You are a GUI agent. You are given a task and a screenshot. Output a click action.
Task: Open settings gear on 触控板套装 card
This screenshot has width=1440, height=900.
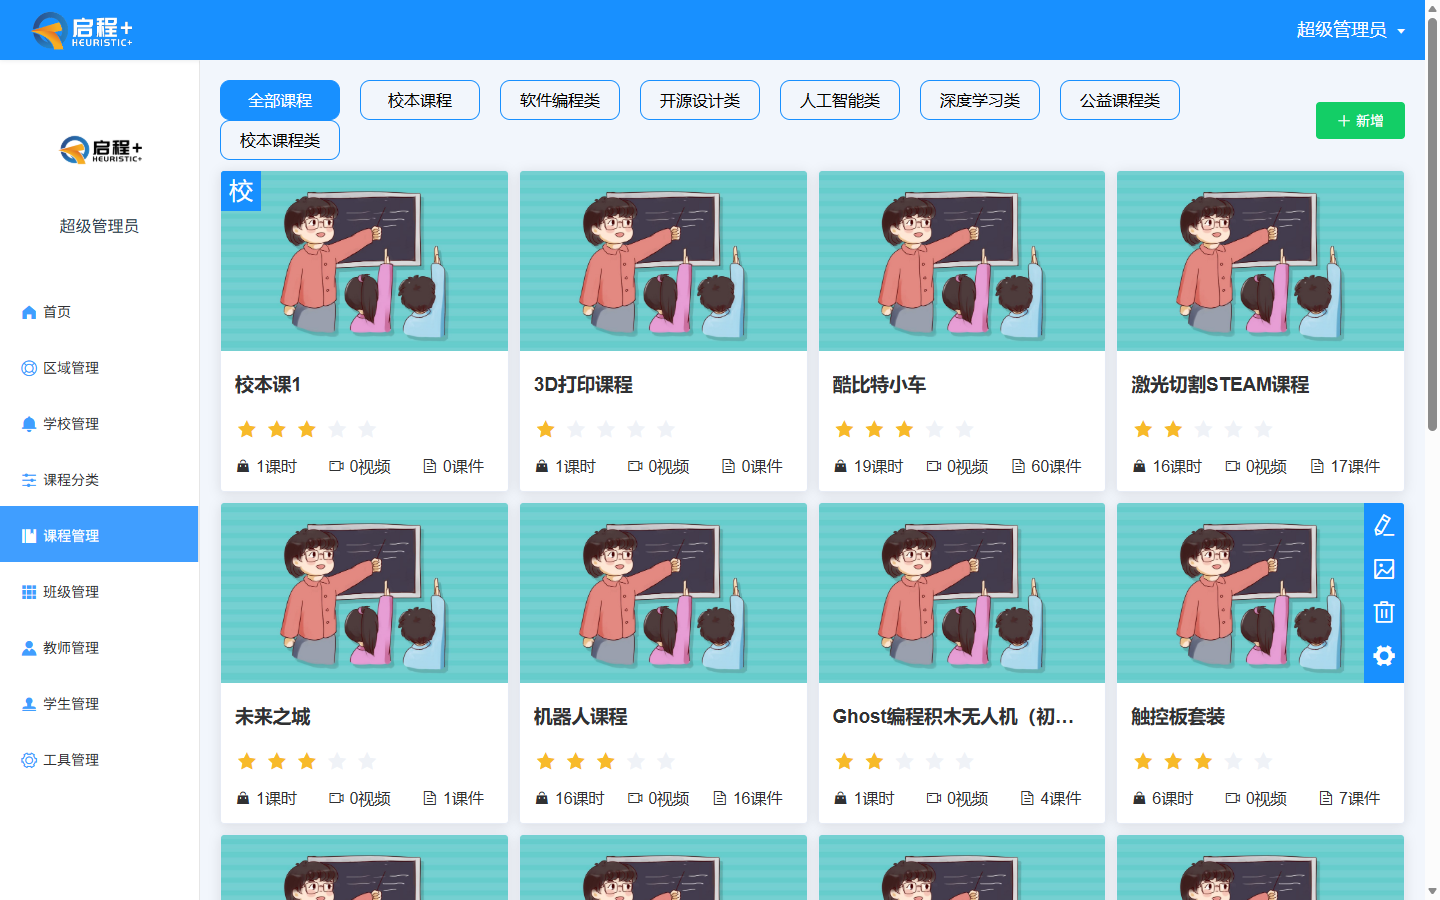[x=1384, y=656]
